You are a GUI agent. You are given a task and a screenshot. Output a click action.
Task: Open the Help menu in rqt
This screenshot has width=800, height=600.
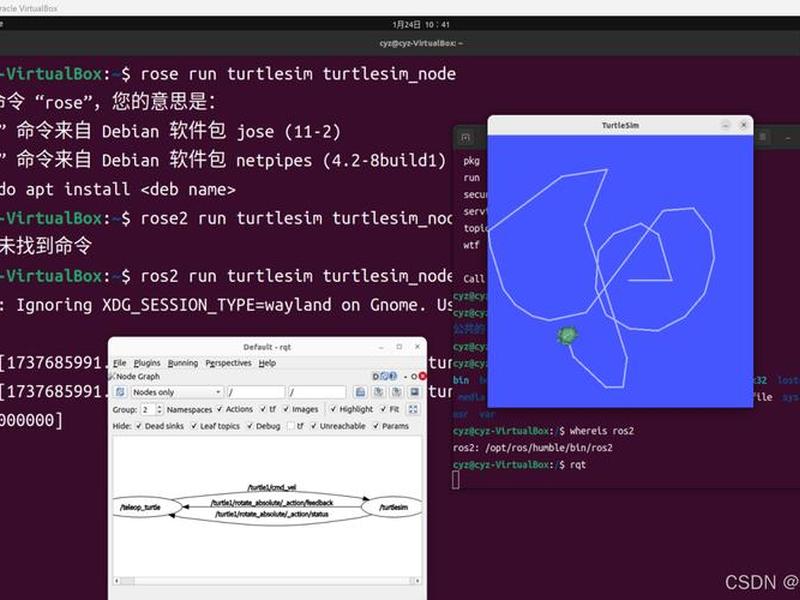(x=267, y=363)
